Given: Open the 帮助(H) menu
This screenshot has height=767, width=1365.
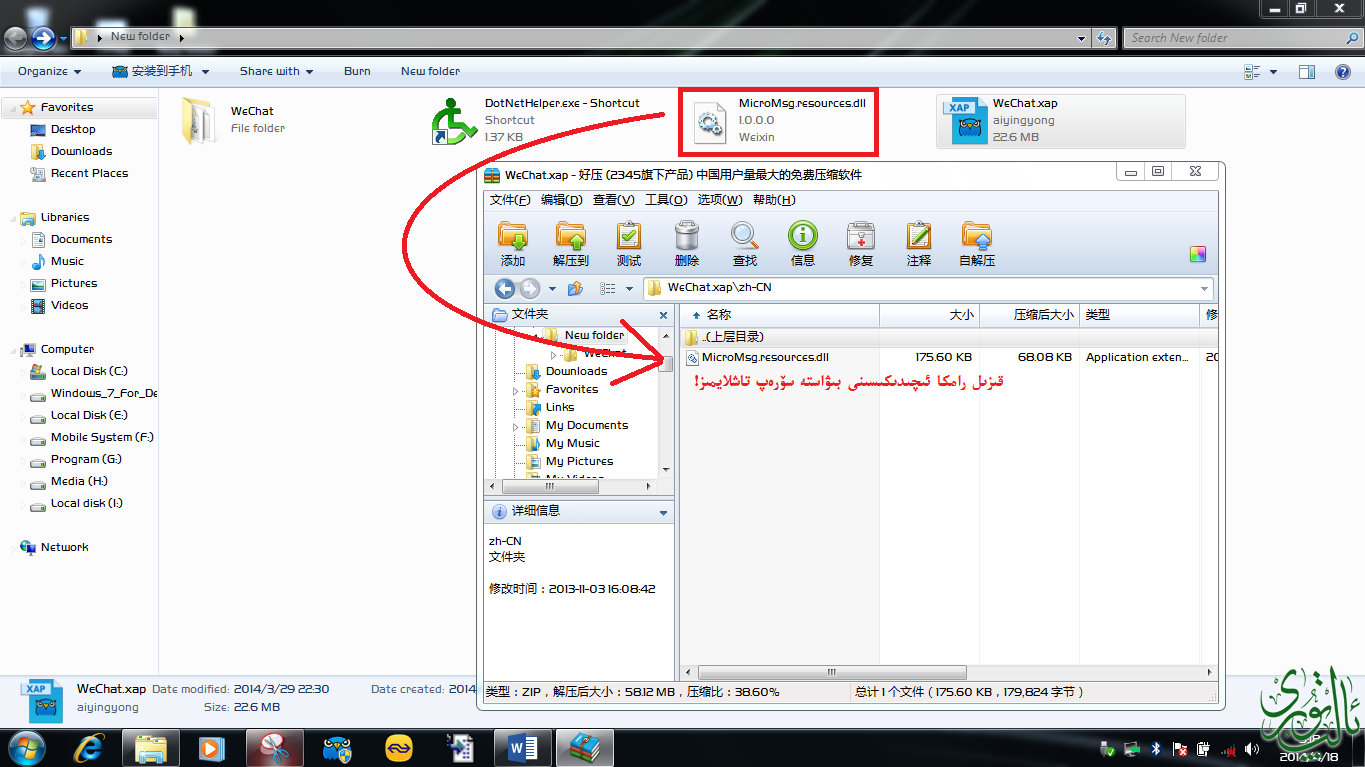Looking at the screenshot, I should coord(774,200).
